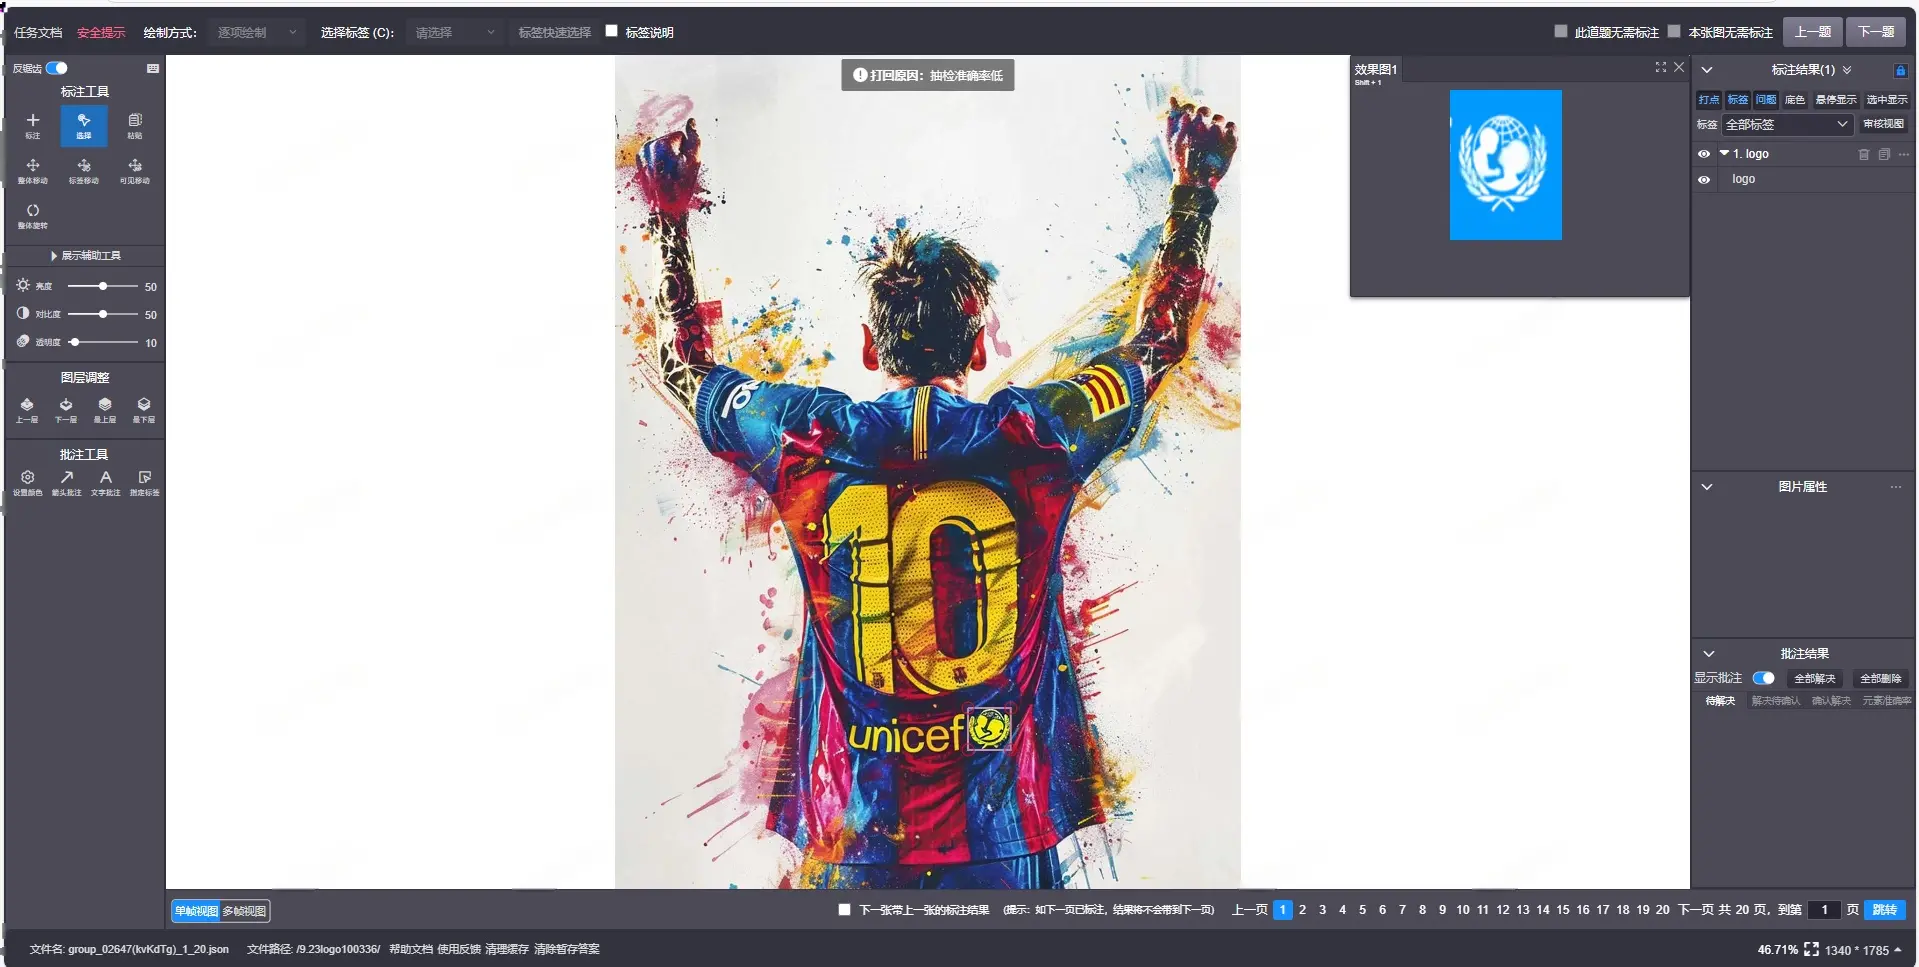This screenshot has width=1919, height=967.
Task: Switch to 多帧视图 view tab
Action: point(244,911)
